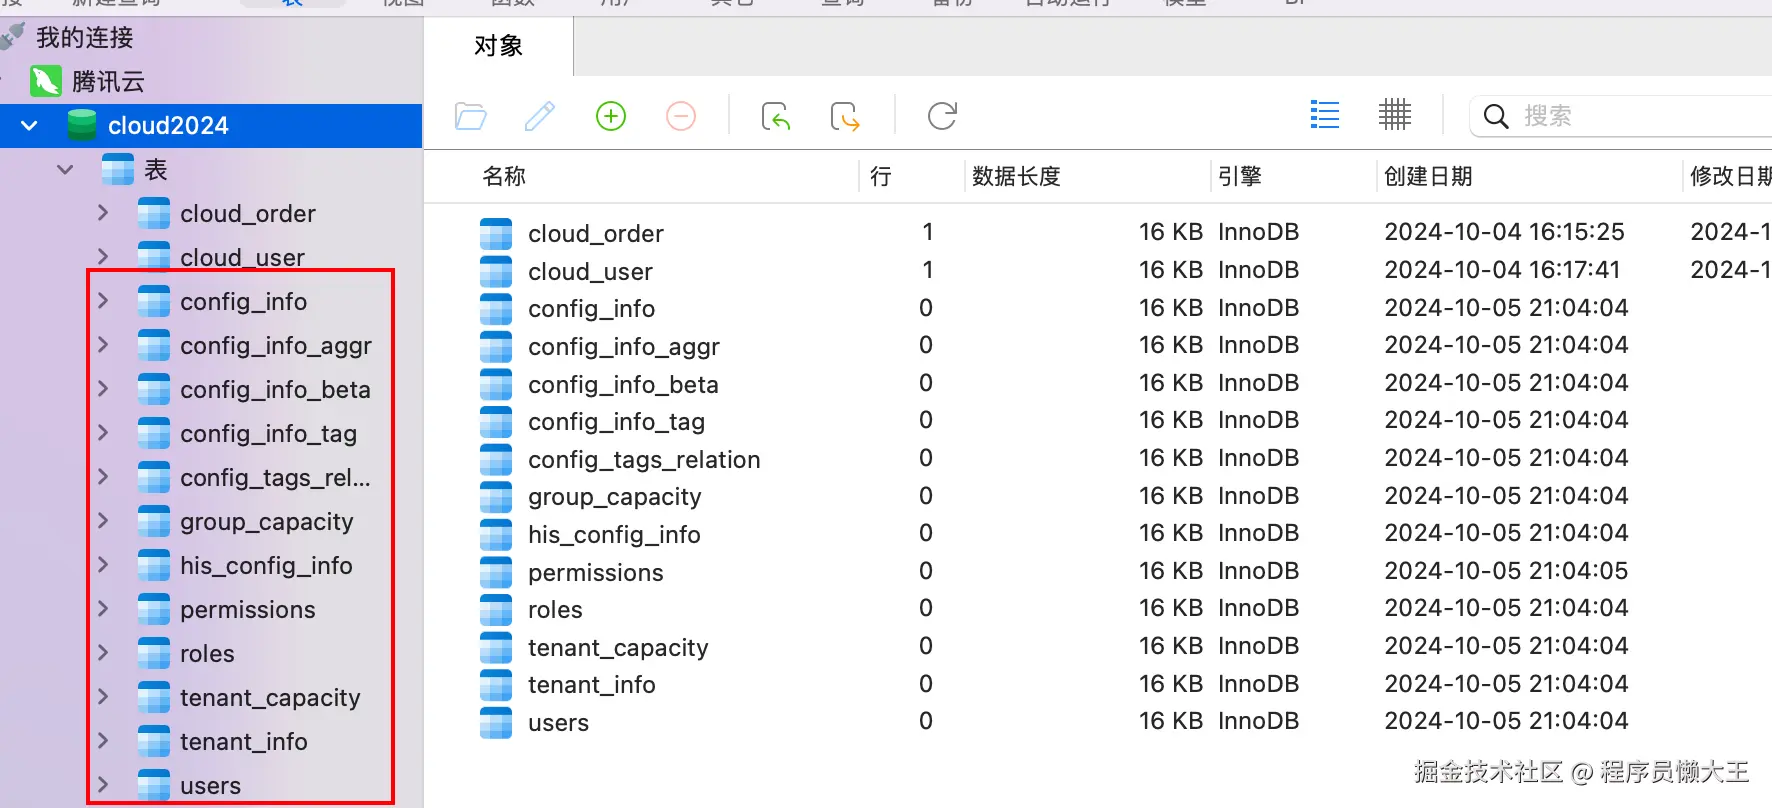Expand roles in the sidebar tree
Viewport: 1772px width, 808px height.
103,653
